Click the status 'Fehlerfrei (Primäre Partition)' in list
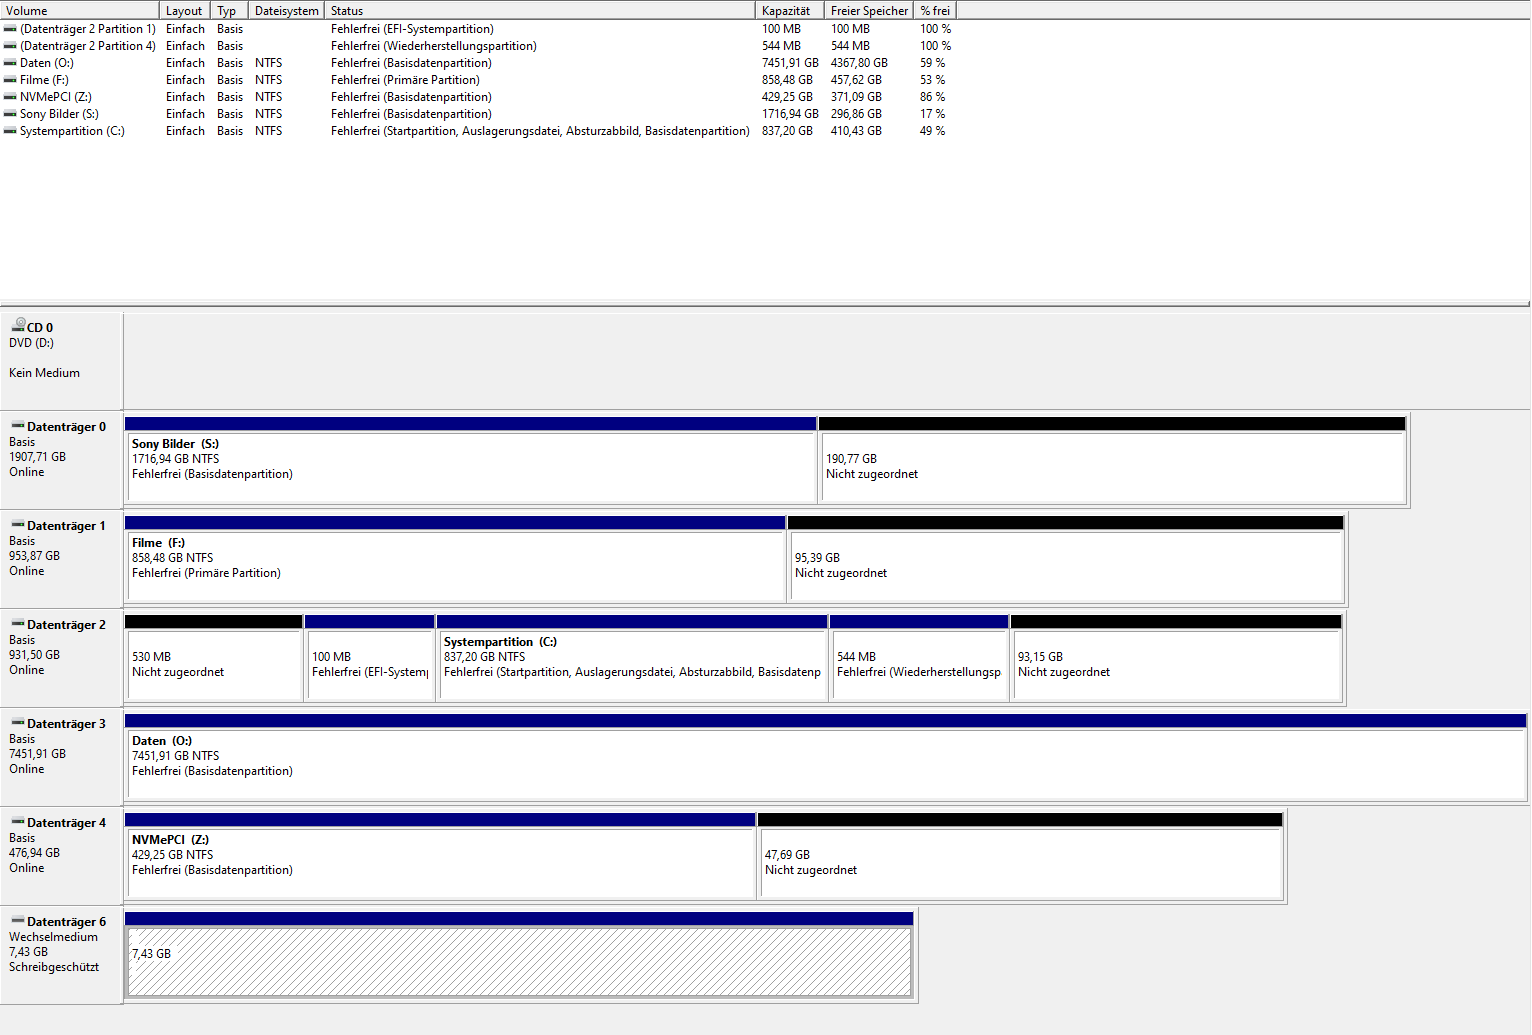This screenshot has width=1532, height=1035. tap(405, 80)
